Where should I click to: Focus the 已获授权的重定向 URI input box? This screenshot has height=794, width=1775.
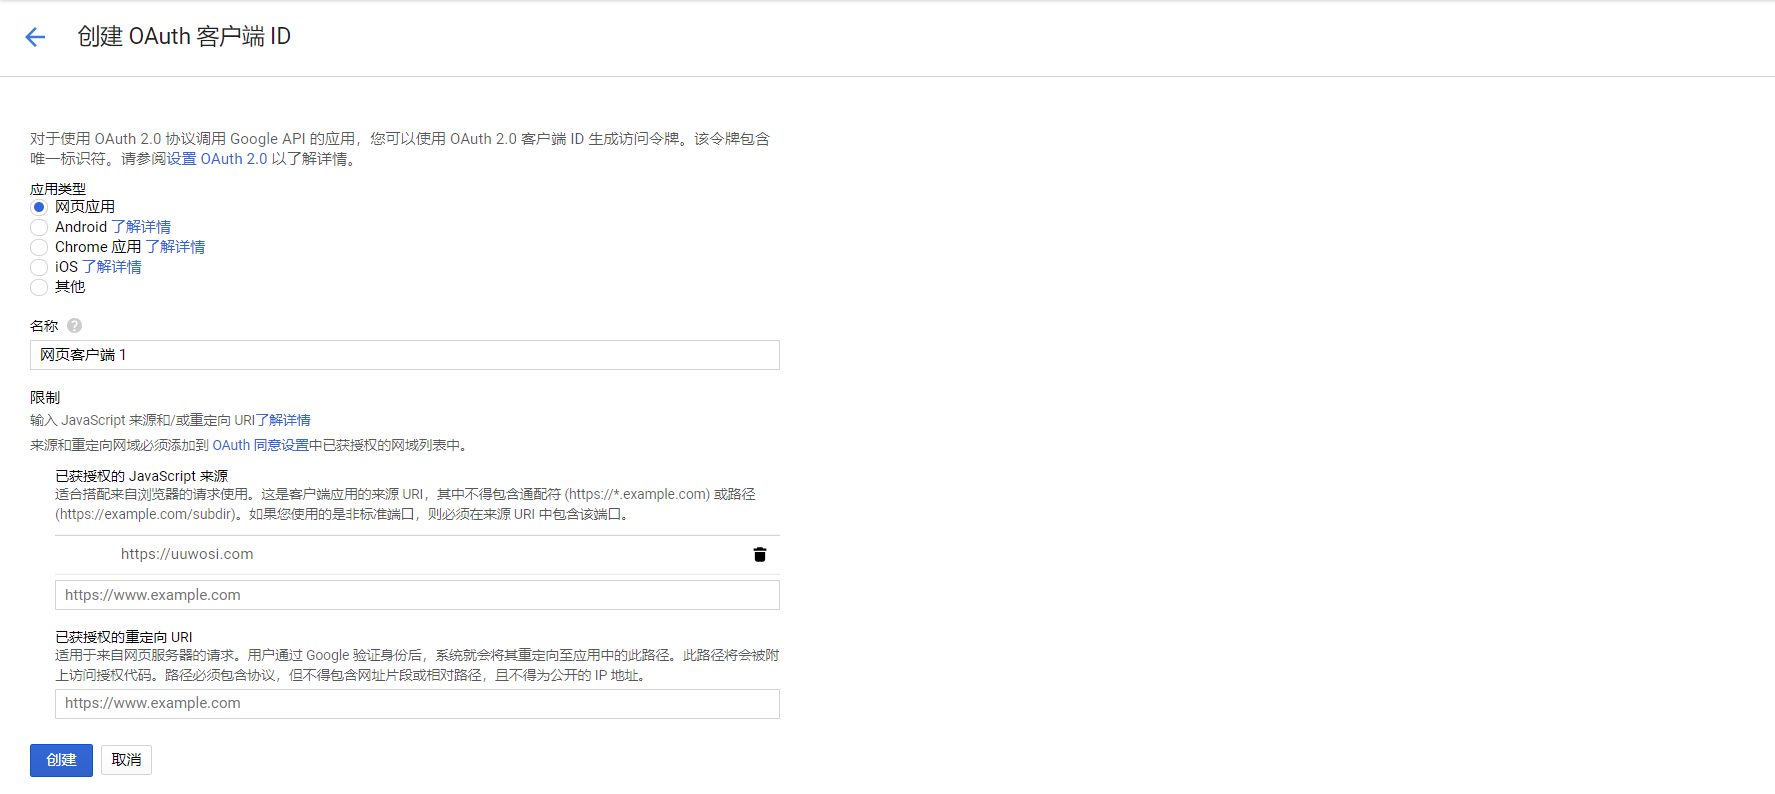417,703
